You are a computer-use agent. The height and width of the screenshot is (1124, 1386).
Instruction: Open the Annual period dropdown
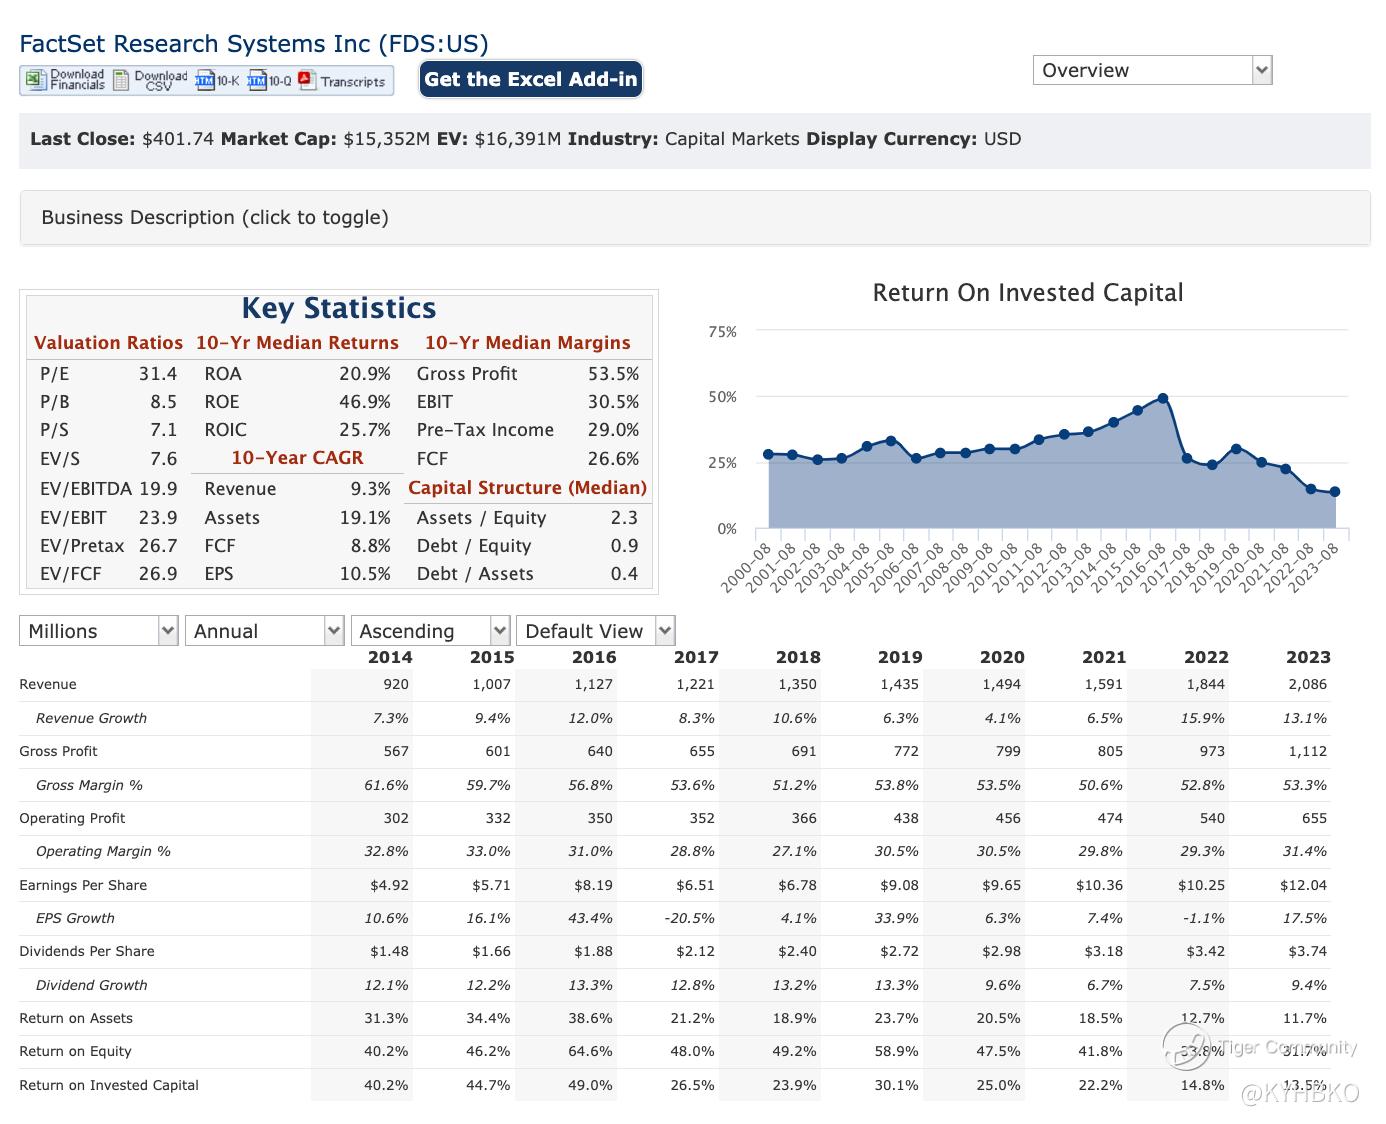click(x=264, y=631)
